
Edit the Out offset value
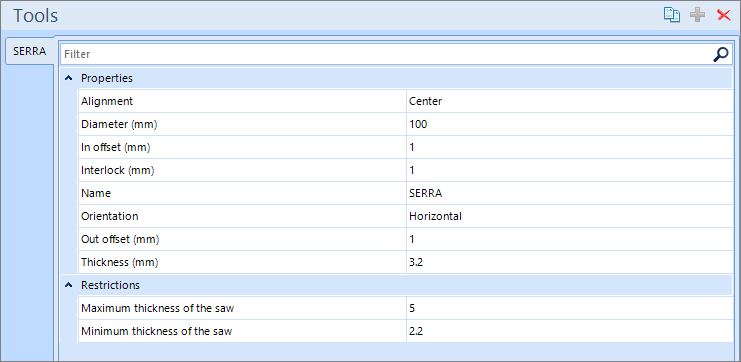[x=569, y=239]
